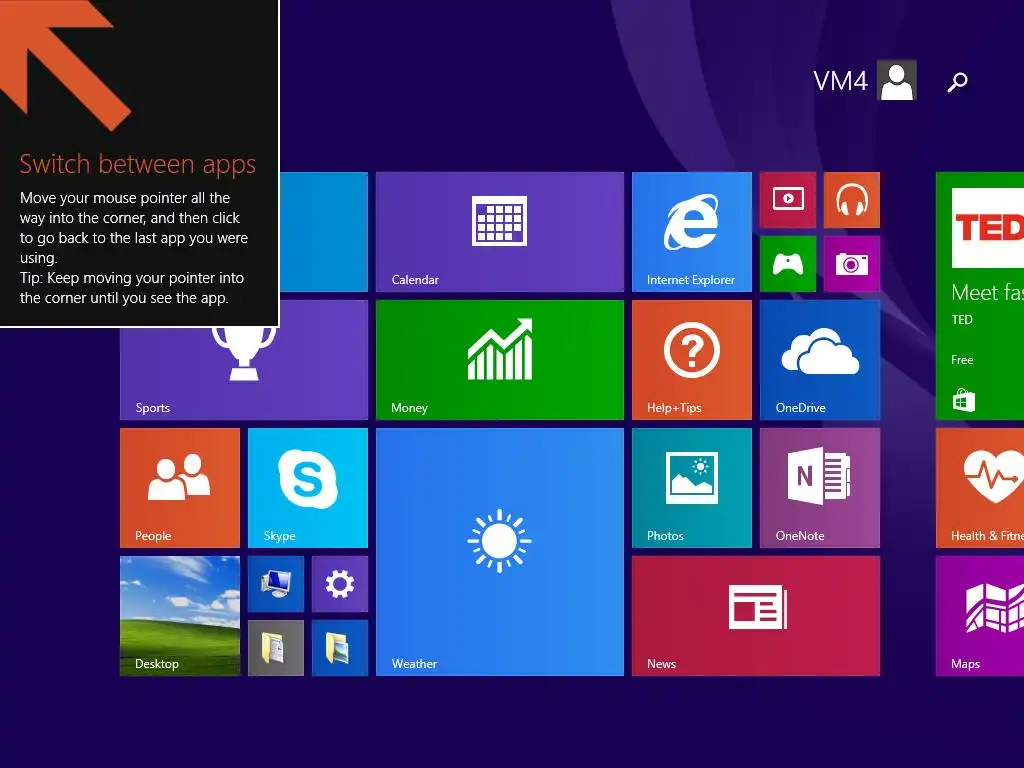The width and height of the screenshot is (1024, 768).
Task: Open the Money tile
Action: [500, 360]
